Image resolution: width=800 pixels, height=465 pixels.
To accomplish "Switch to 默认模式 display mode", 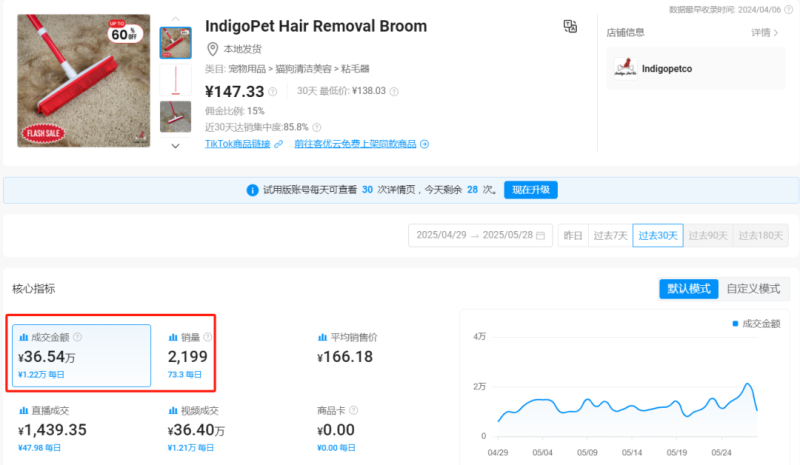I will pyautogui.click(x=687, y=288).
